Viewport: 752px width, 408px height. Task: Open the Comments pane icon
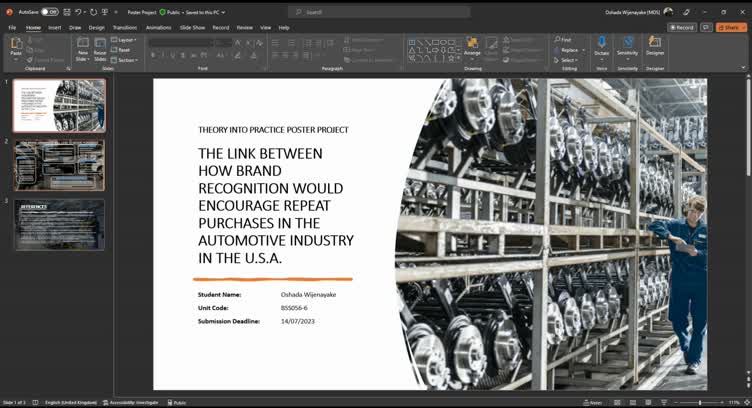click(706, 27)
